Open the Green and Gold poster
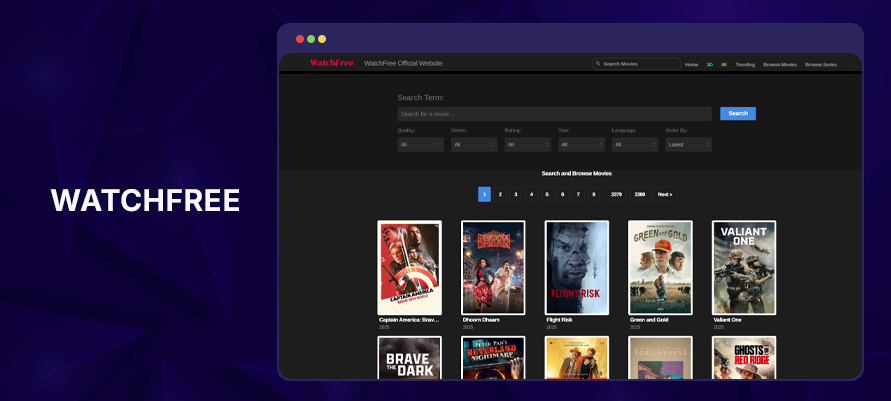This screenshot has width=891, height=401. pos(660,267)
